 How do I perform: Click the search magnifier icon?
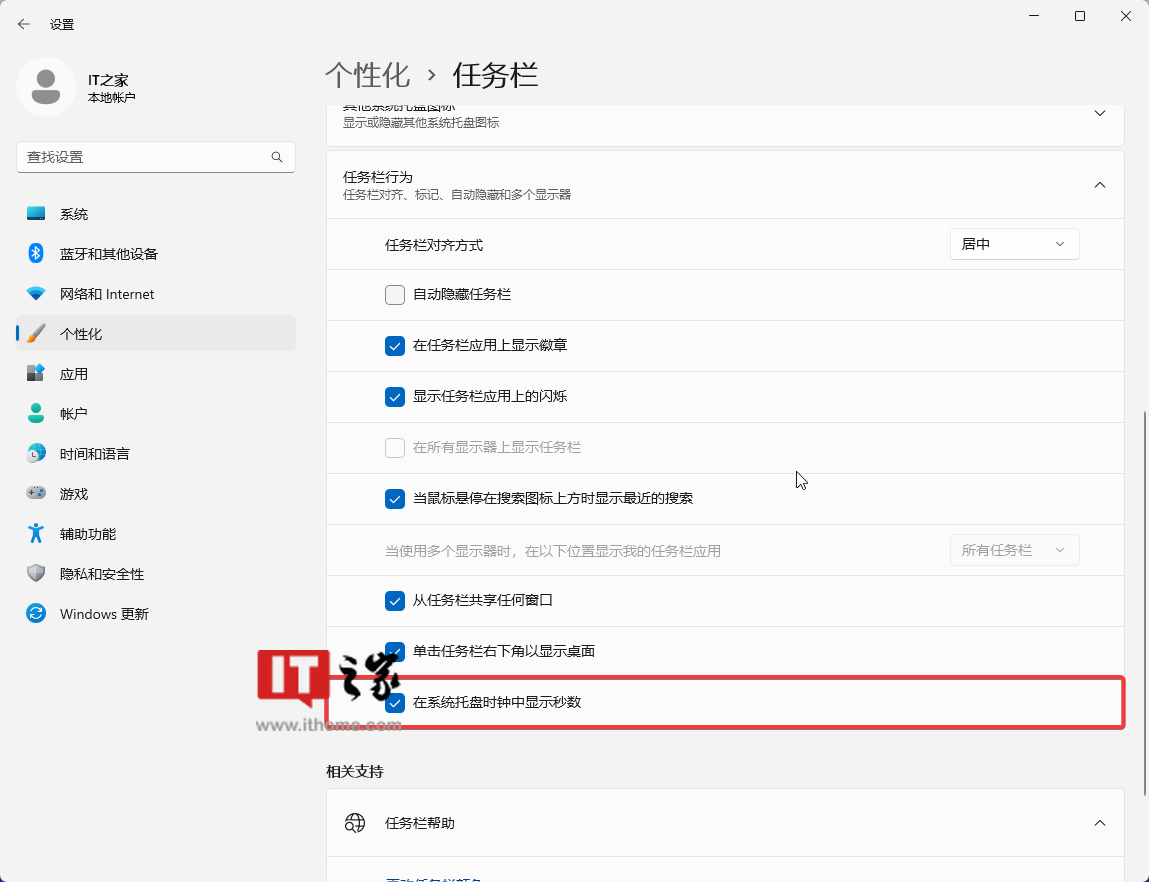[277, 157]
